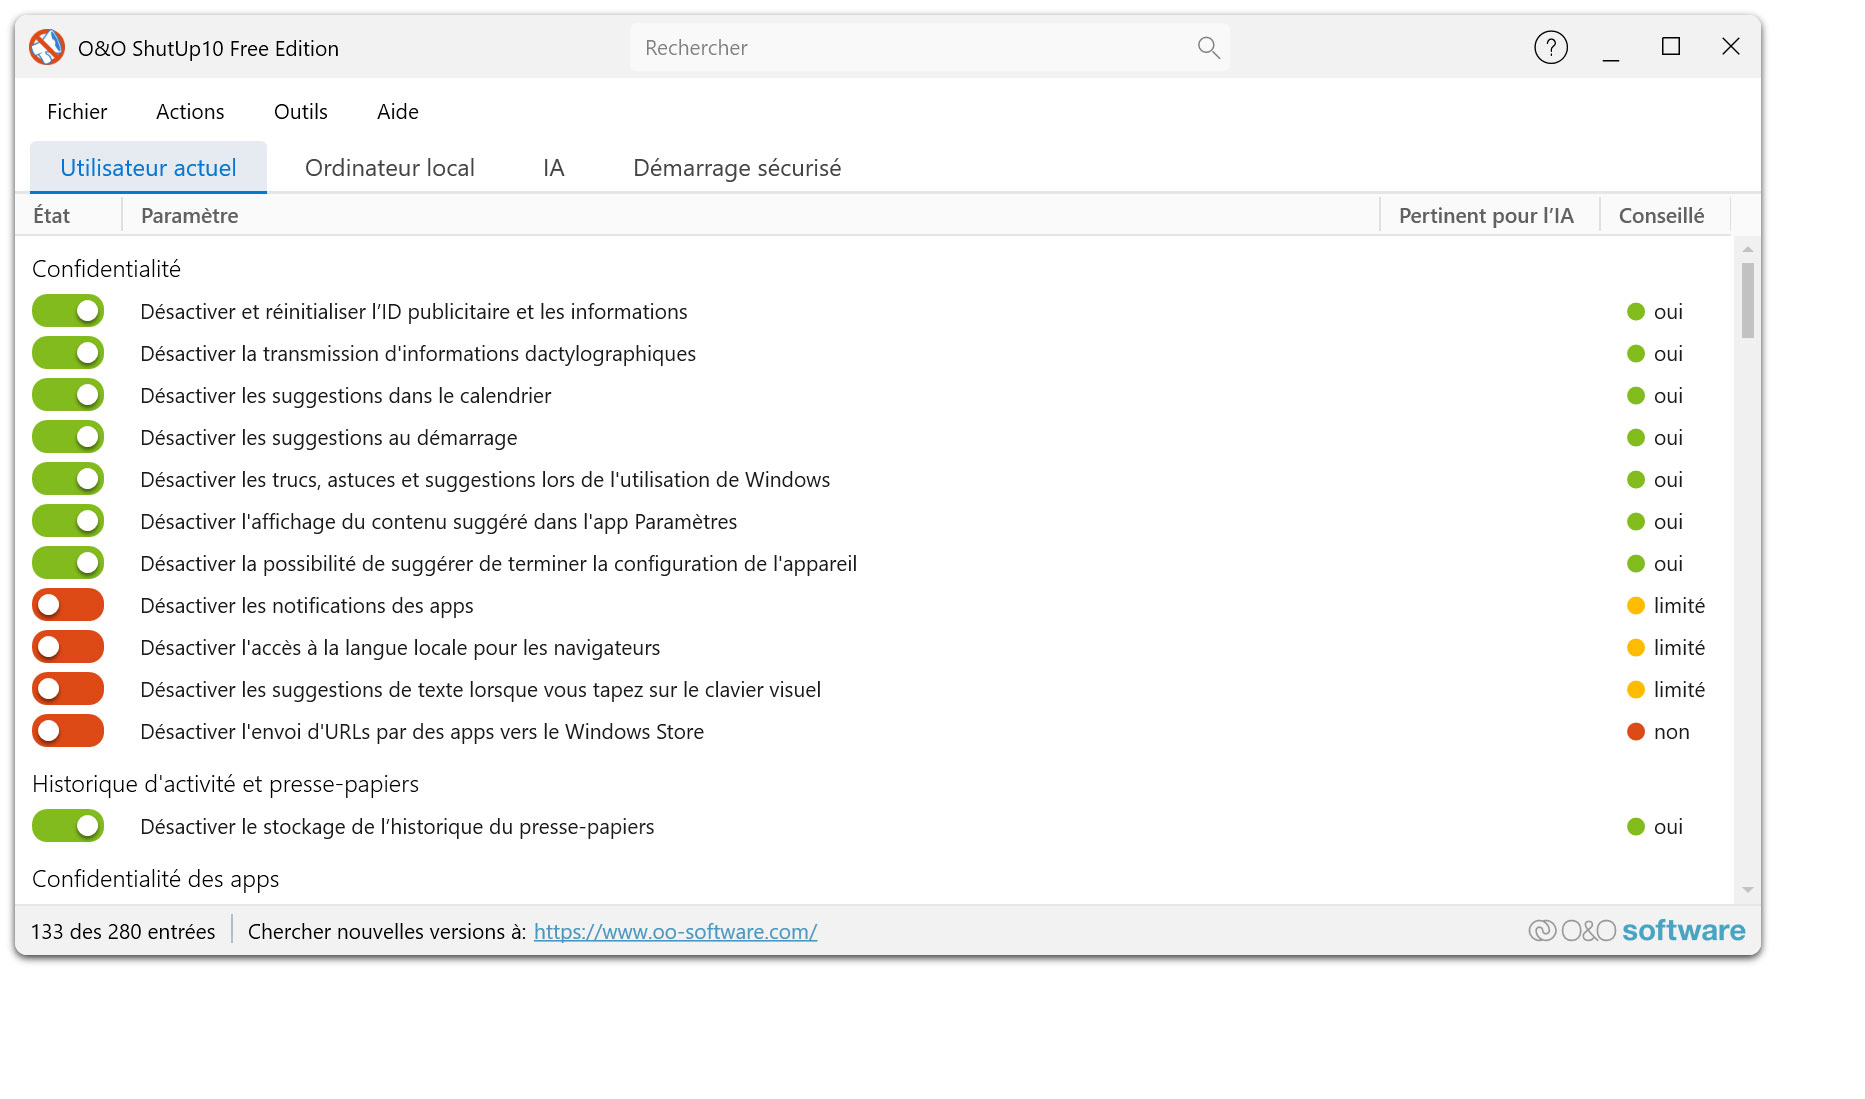1865x1099 pixels.
Task: Close the ShutUp10 window
Action: pyautogui.click(x=1731, y=47)
